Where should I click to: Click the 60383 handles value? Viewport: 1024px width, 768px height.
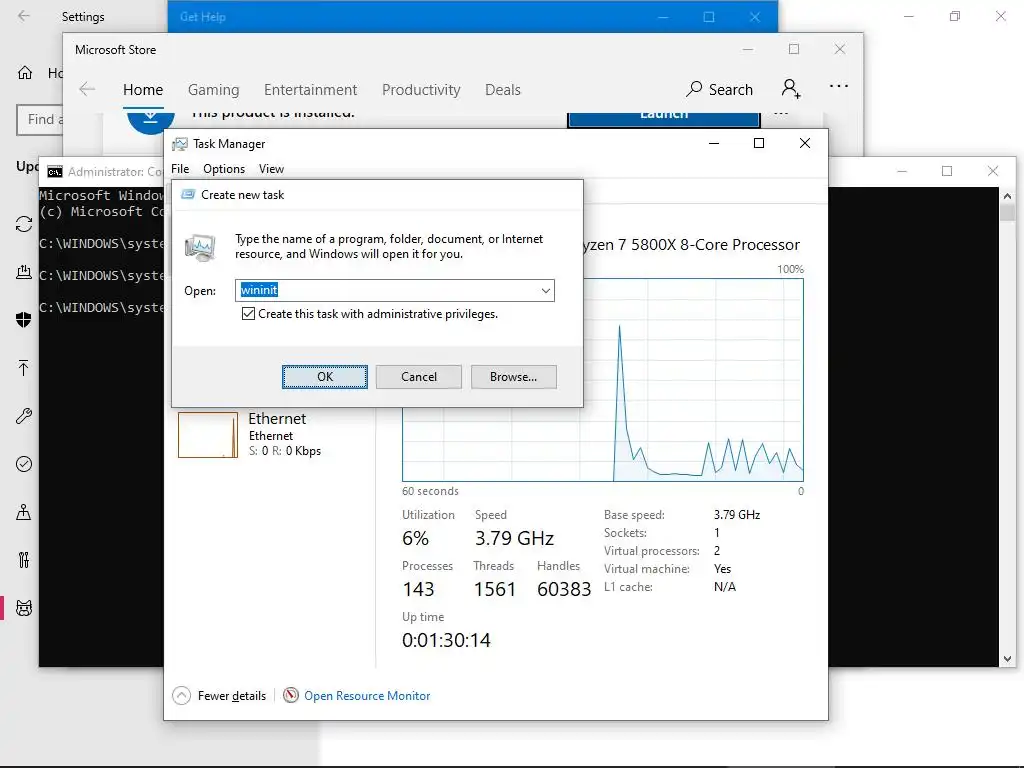(564, 589)
